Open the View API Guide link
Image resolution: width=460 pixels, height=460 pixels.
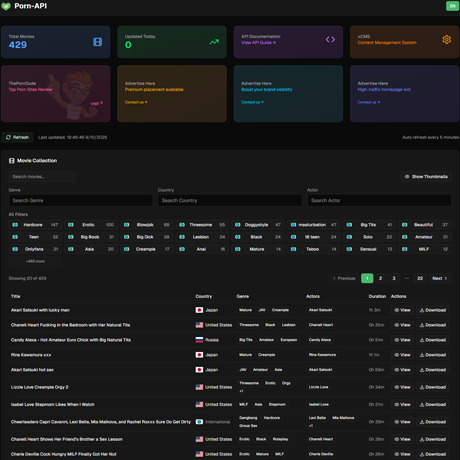click(258, 43)
